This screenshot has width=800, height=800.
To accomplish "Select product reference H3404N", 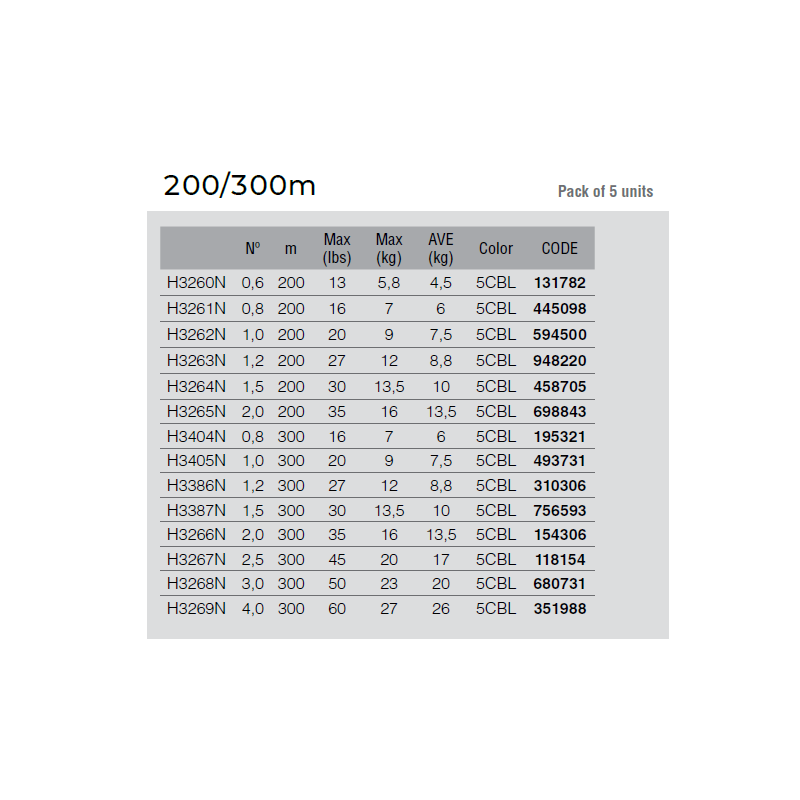I will tap(196, 436).
